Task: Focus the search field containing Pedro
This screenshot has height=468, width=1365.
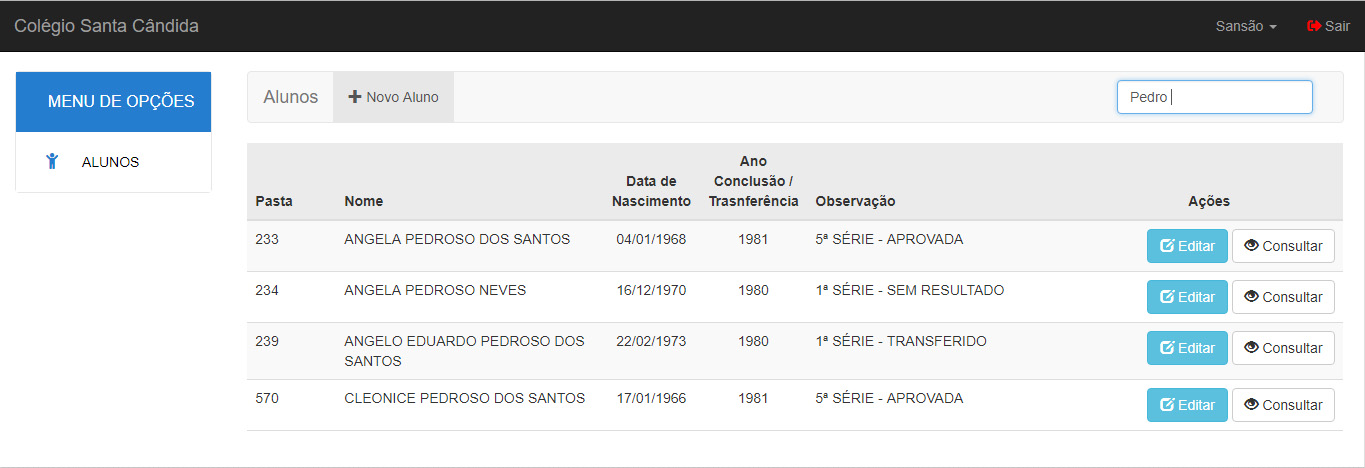Action: [x=1214, y=97]
